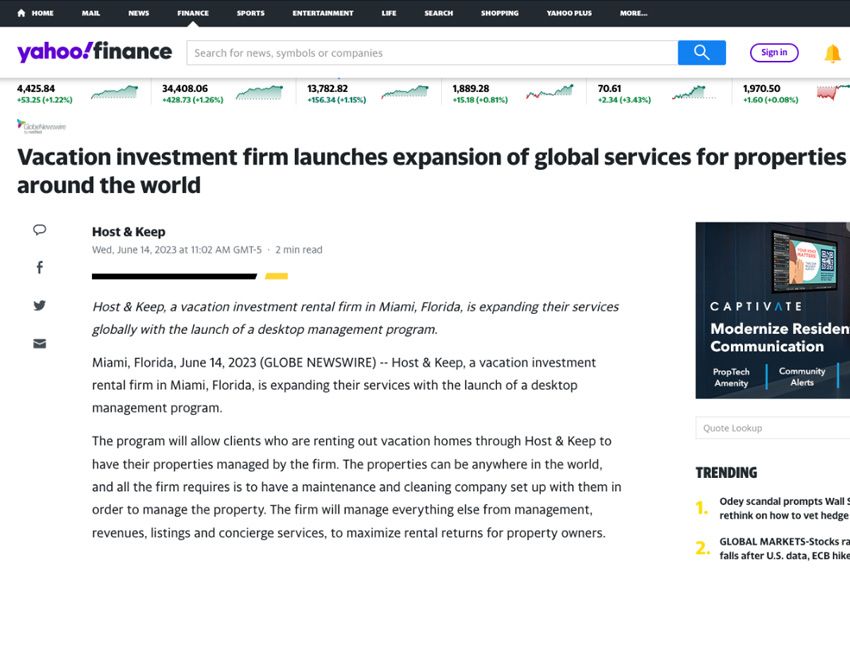Image resolution: width=850 pixels, height=660 pixels.
Task: Open the Mail menu item
Action: 91,13
